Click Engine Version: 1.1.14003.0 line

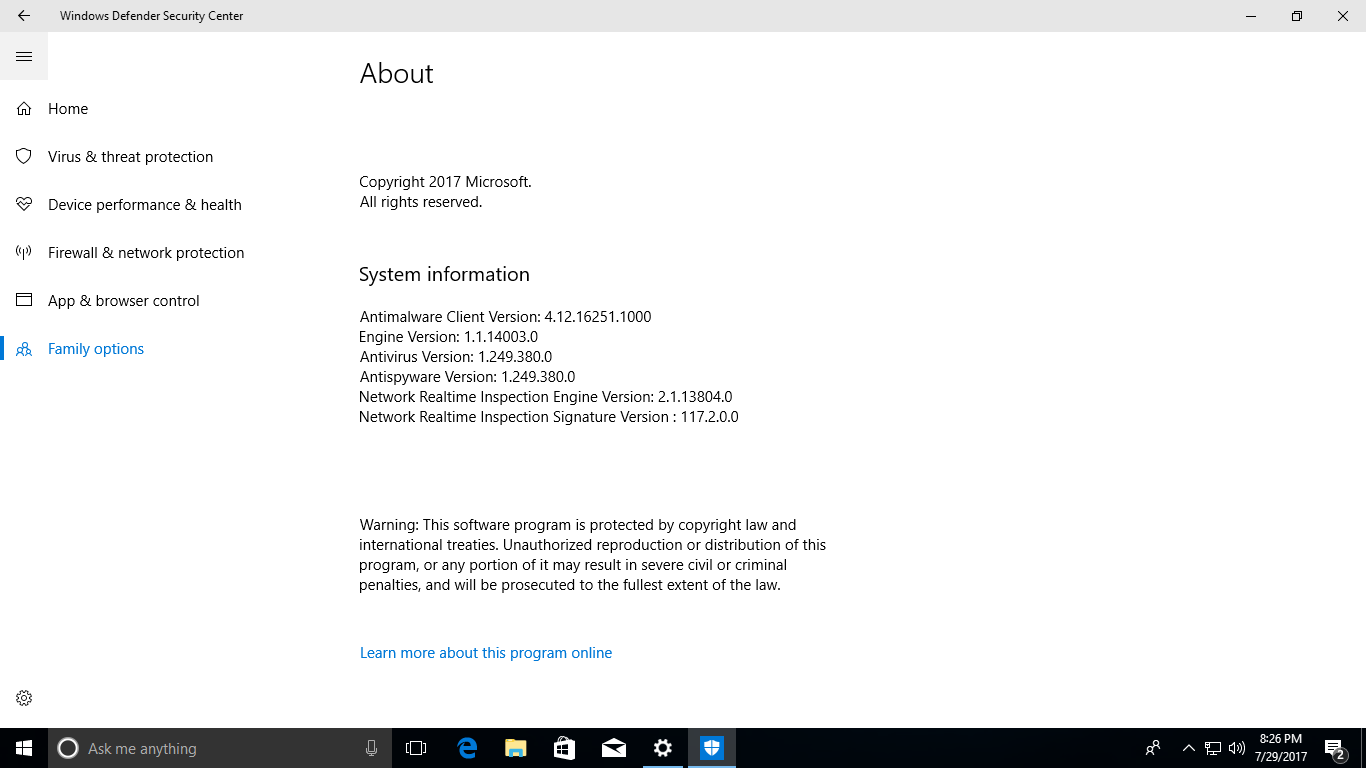point(449,337)
